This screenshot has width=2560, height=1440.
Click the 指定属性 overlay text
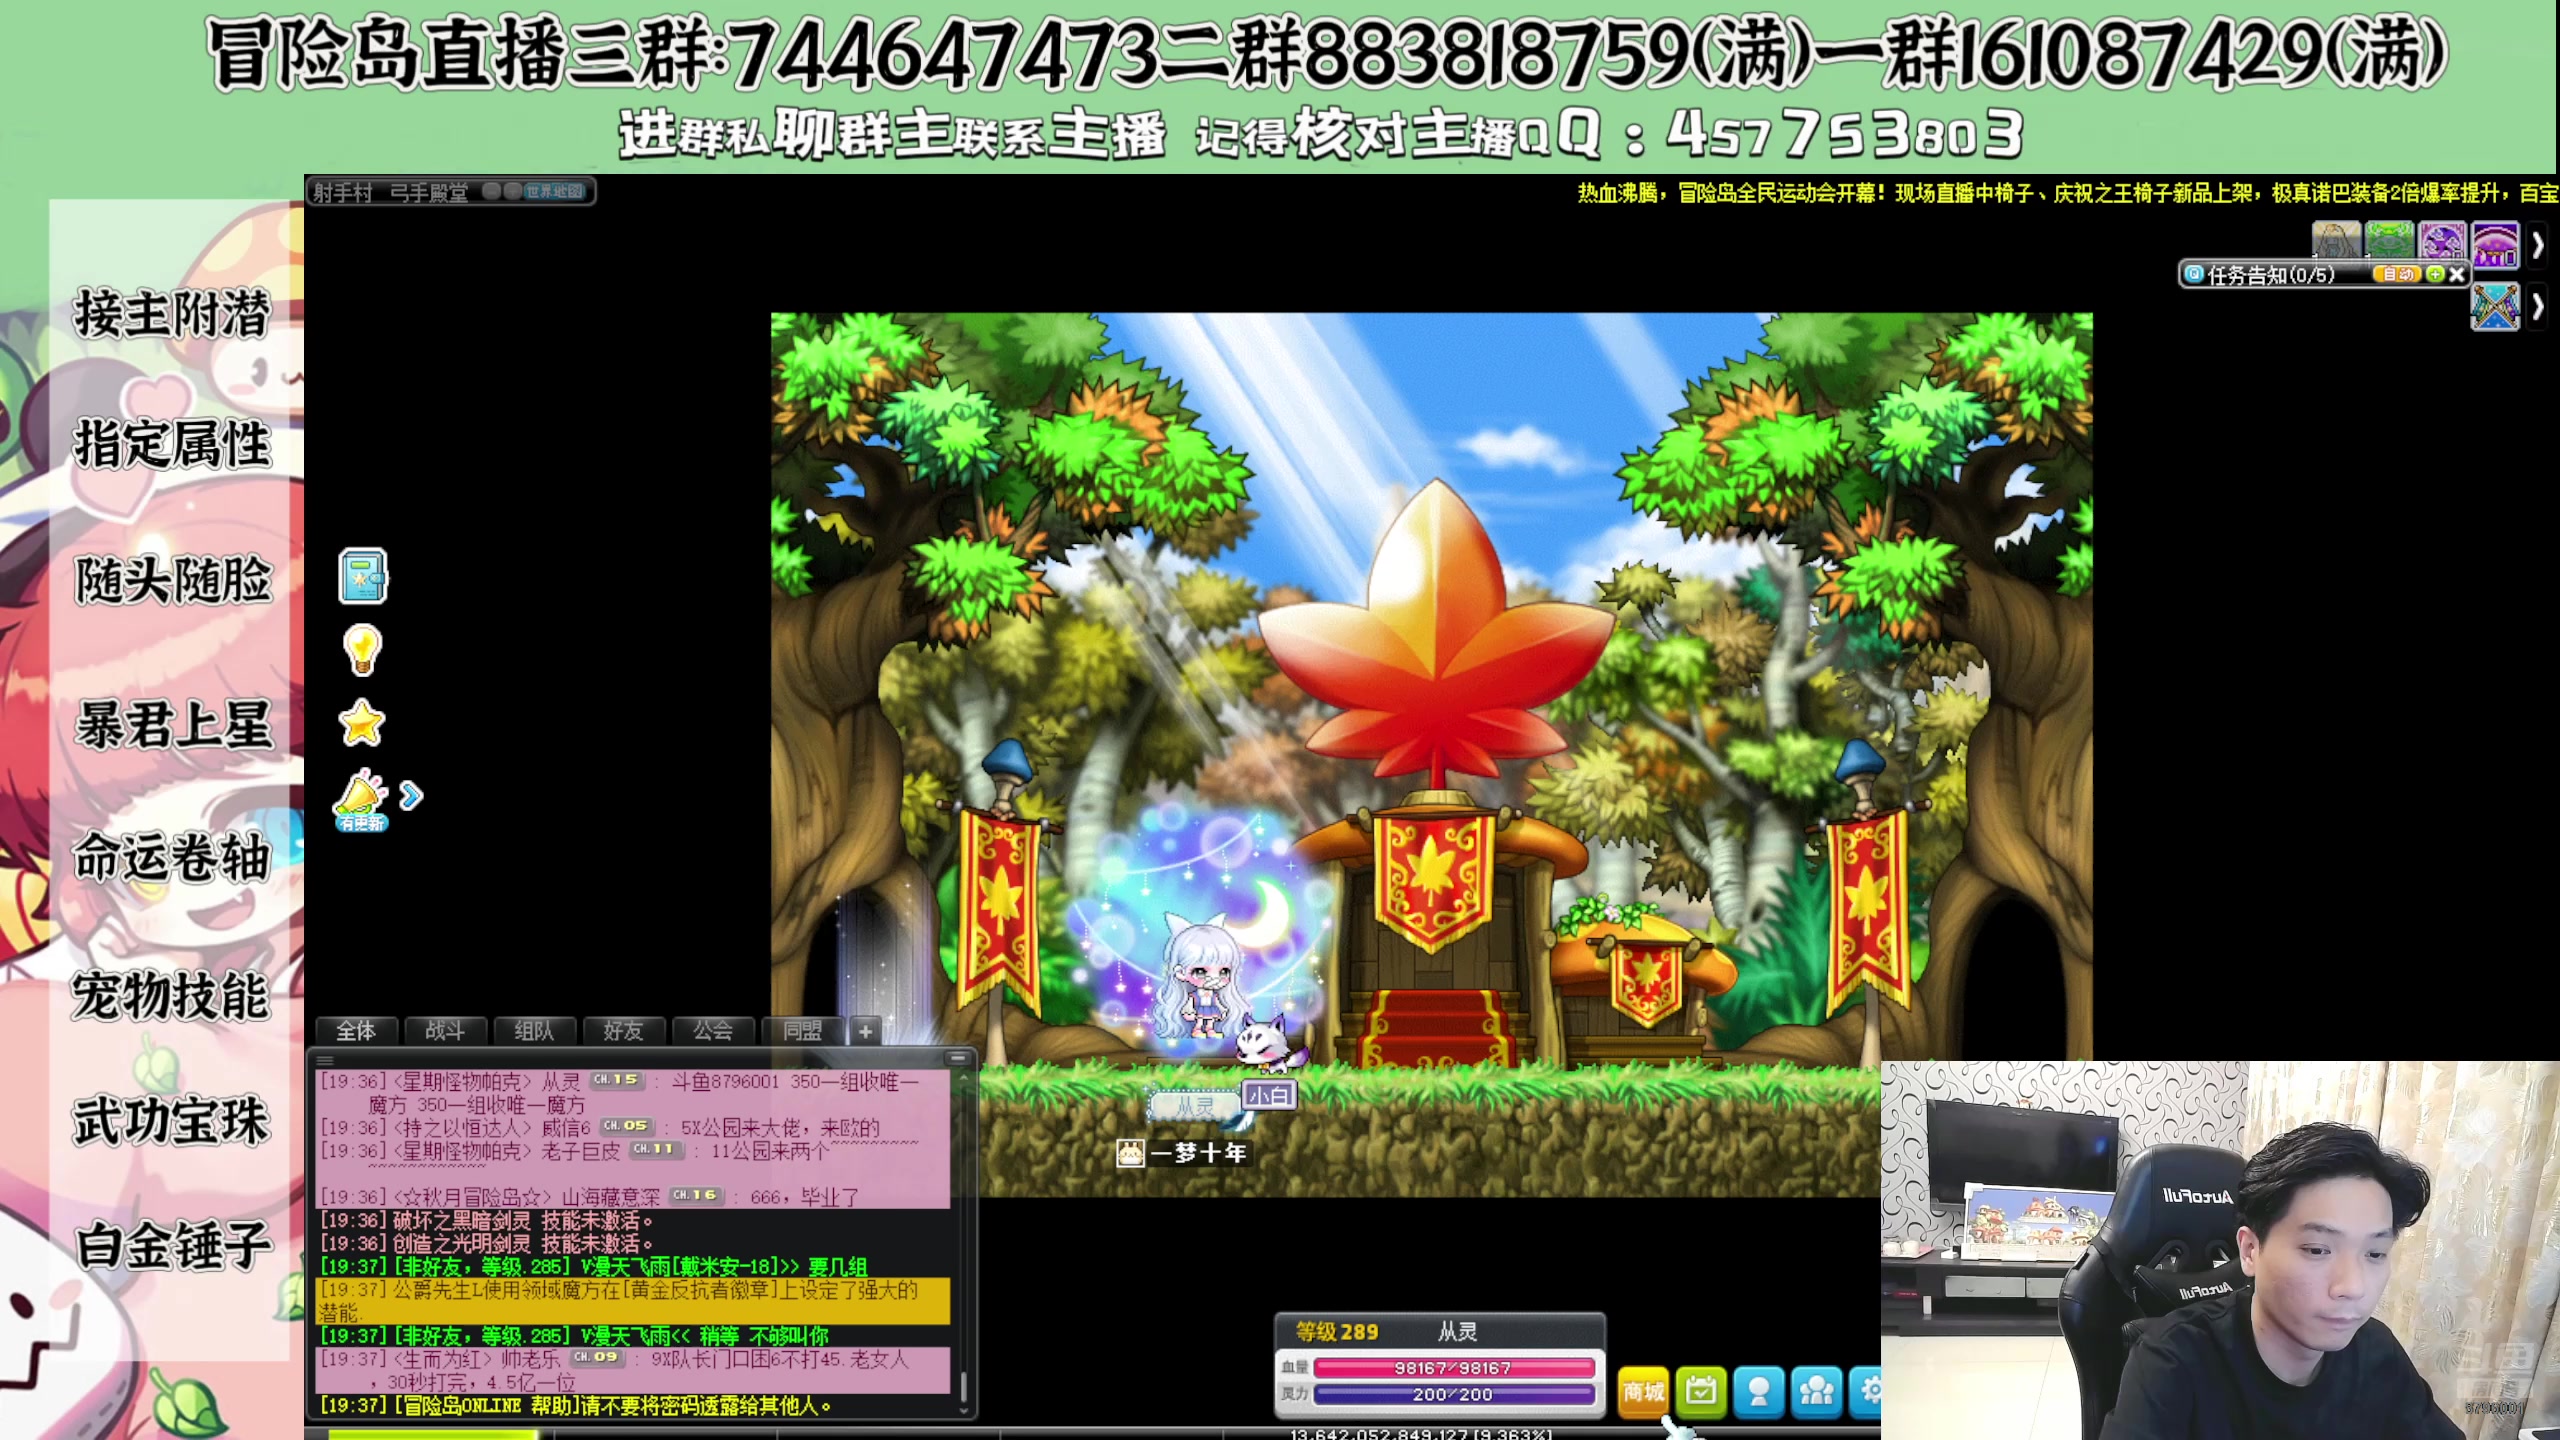(172, 444)
